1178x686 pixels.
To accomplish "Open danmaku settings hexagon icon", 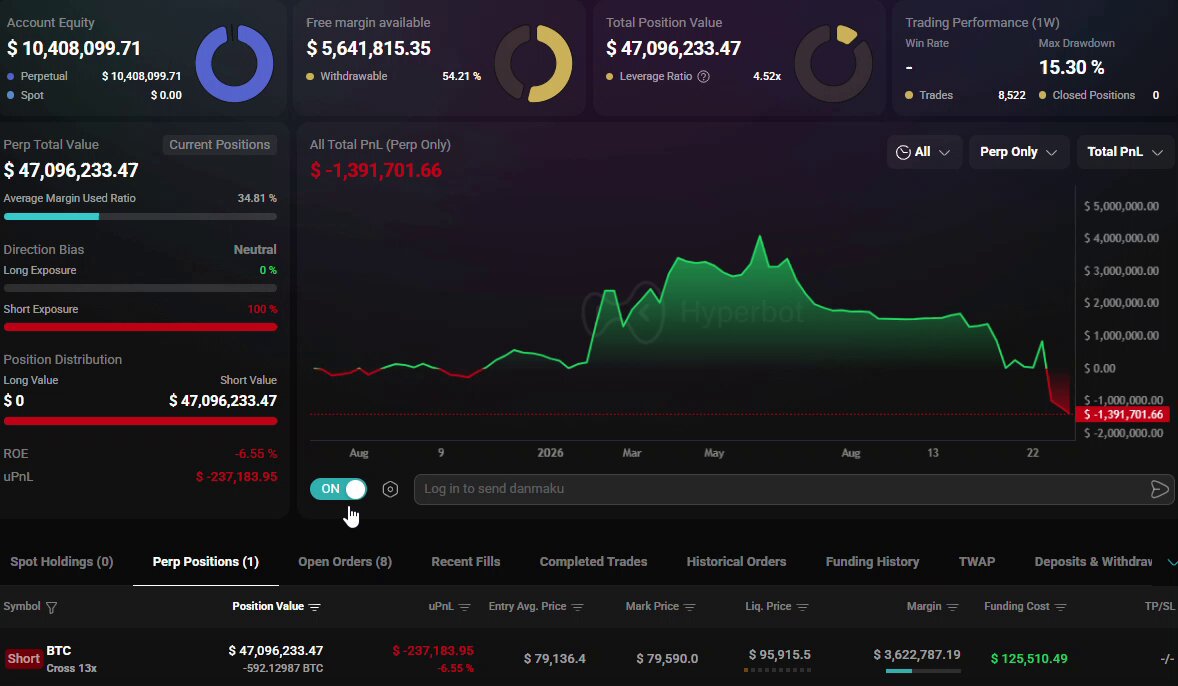I will (390, 489).
